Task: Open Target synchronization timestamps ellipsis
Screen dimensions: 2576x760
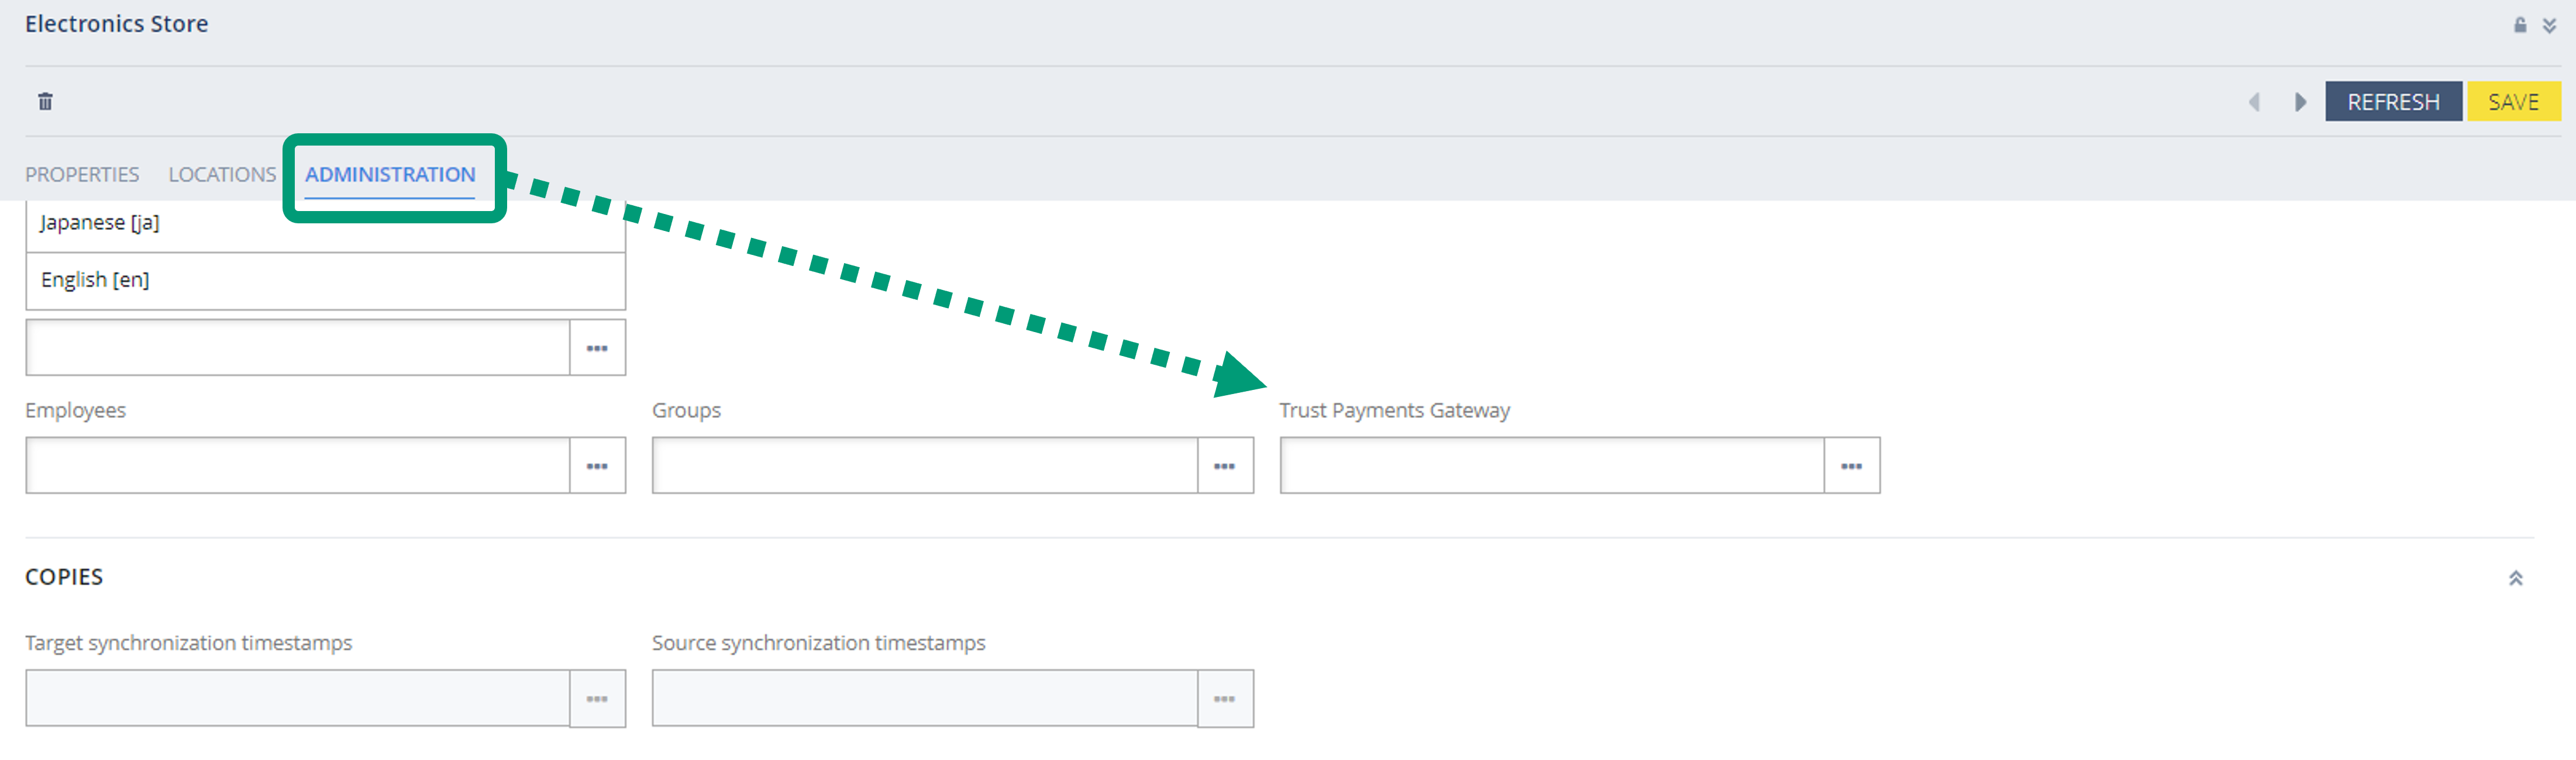Action: coord(597,699)
